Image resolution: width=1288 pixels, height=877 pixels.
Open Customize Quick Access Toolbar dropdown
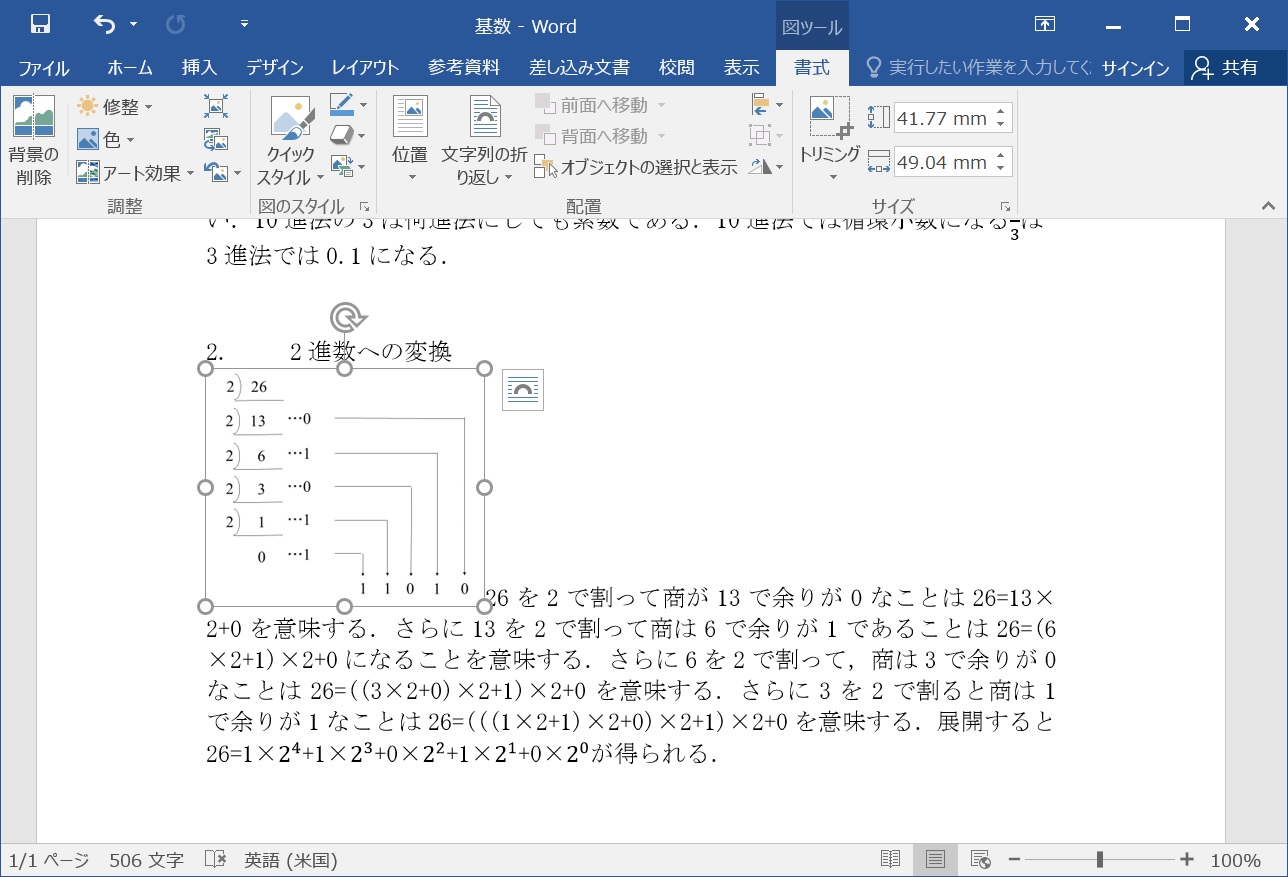coord(245,24)
